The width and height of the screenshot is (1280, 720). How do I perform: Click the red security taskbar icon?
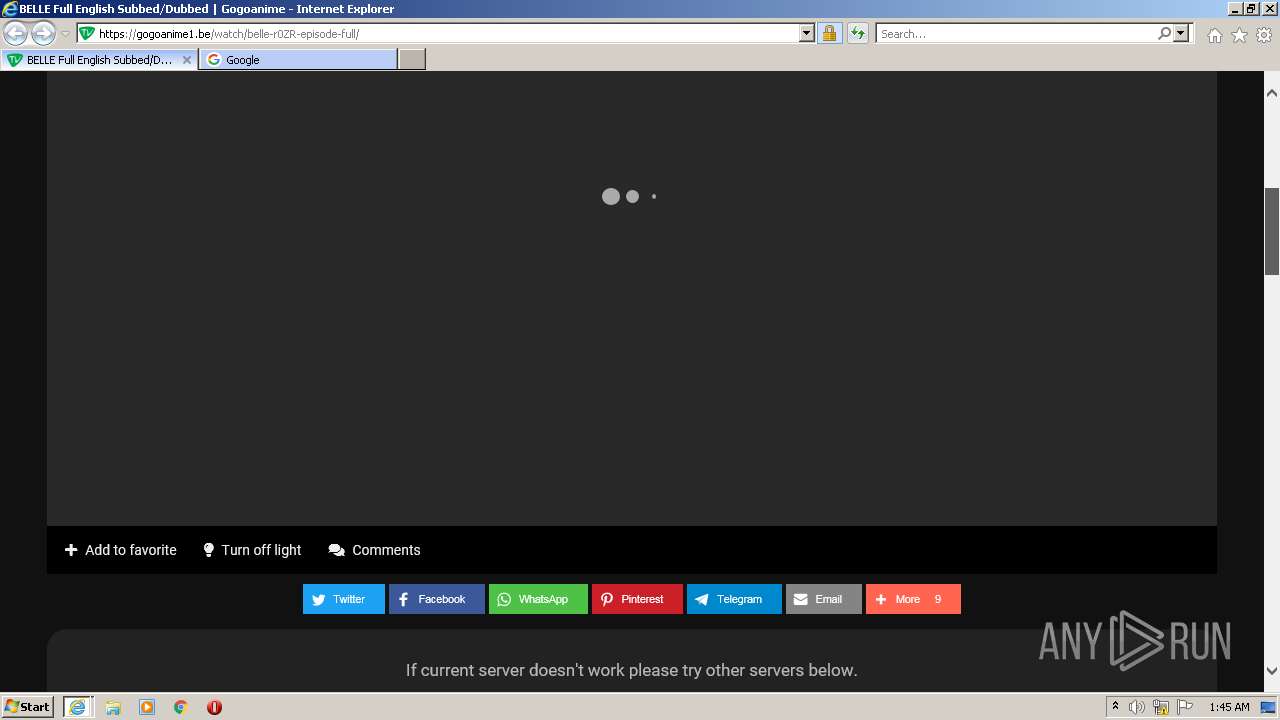point(214,707)
